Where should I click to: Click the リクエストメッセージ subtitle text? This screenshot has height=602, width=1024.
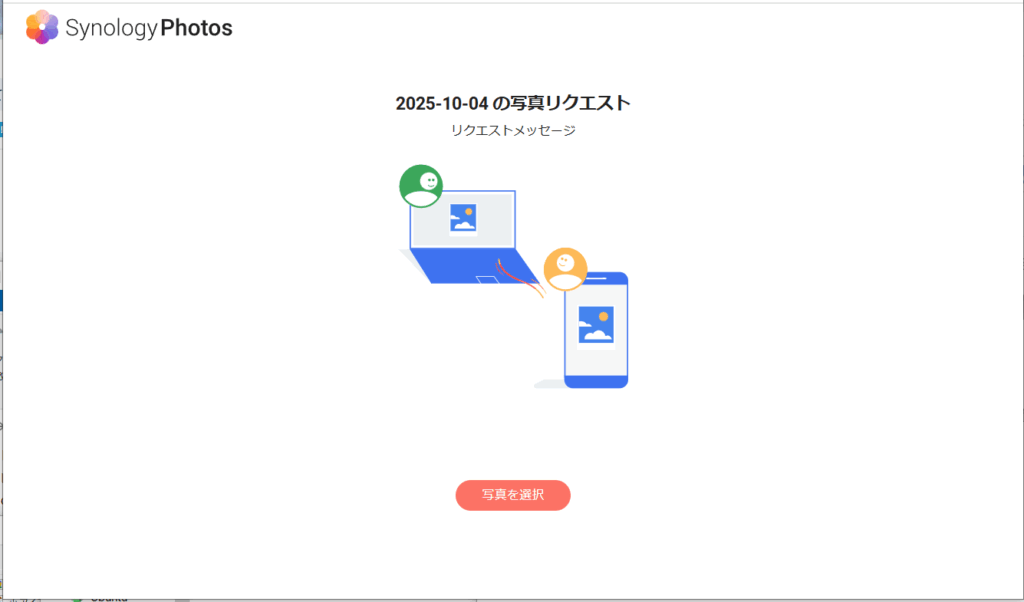coord(513,130)
